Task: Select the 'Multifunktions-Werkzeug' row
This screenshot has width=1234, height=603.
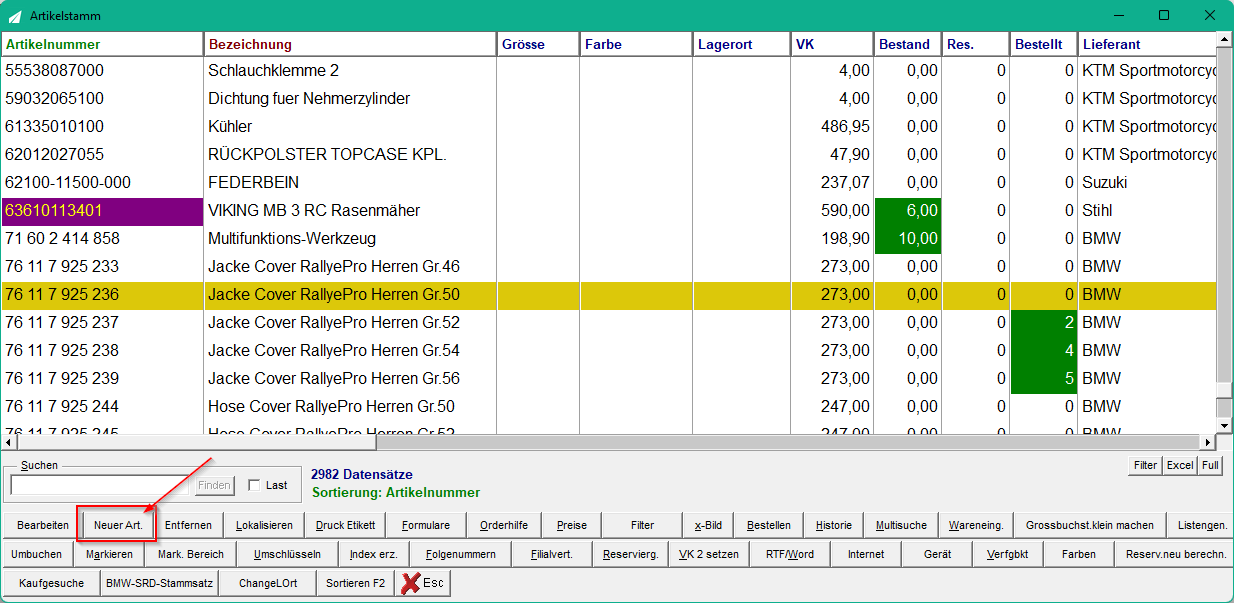Action: coord(608,239)
